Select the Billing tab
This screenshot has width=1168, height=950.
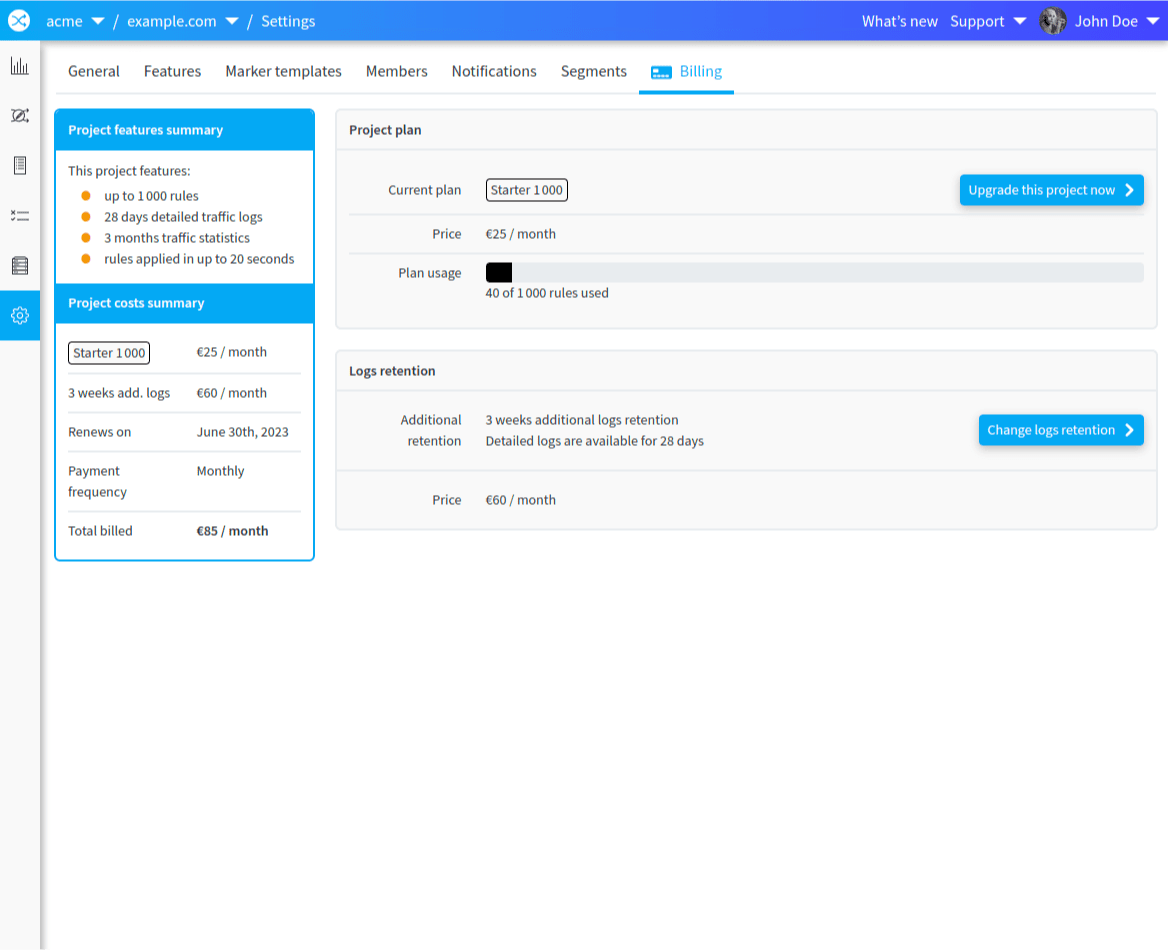tap(686, 72)
